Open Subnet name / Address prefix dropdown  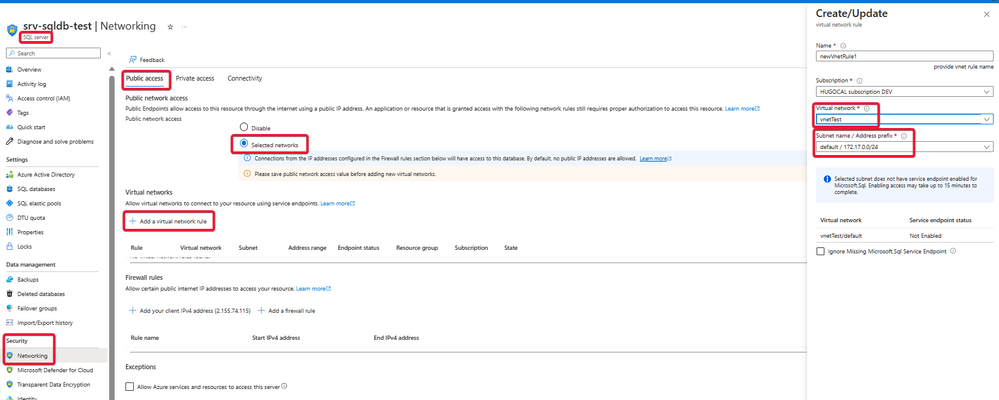pyautogui.click(x=904, y=147)
